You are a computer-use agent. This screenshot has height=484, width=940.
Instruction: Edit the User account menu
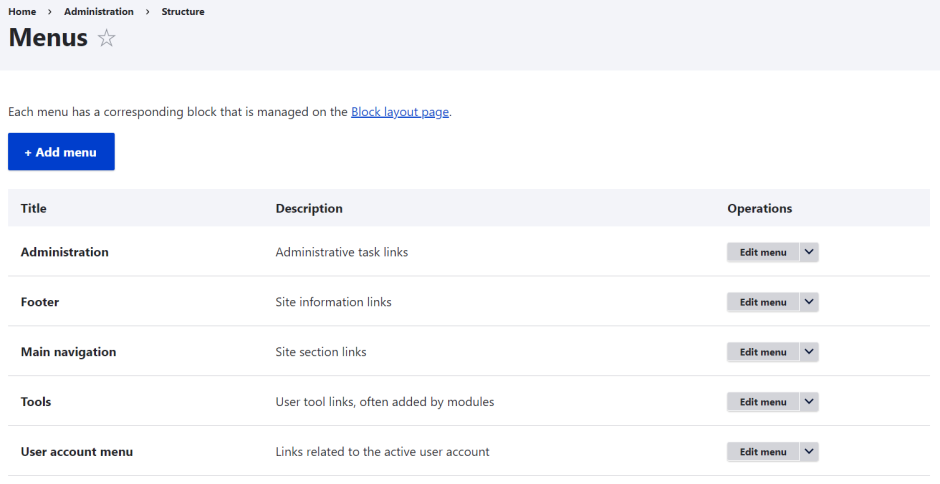click(x=762, y=452)
